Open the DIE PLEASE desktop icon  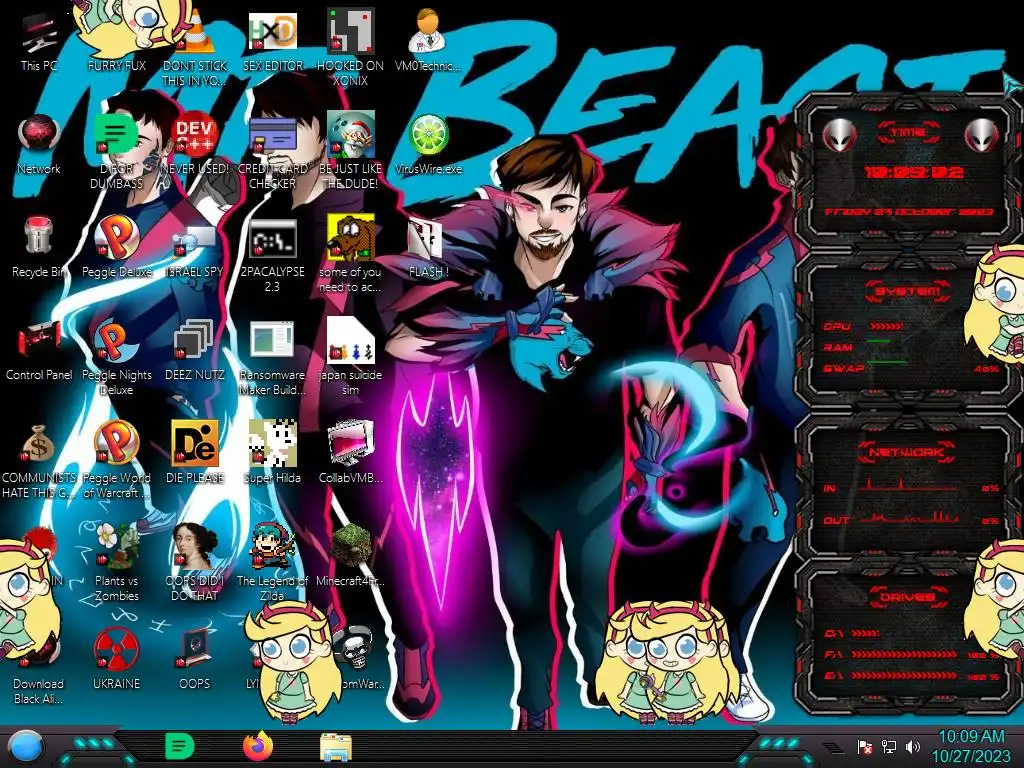tap(195, 452)
